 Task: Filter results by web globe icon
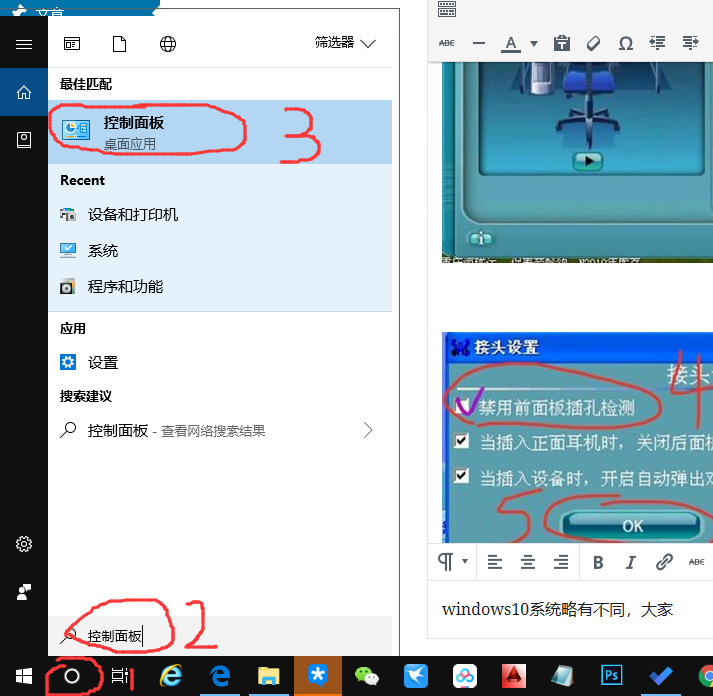pyautogui.click(x=168, y=44)
